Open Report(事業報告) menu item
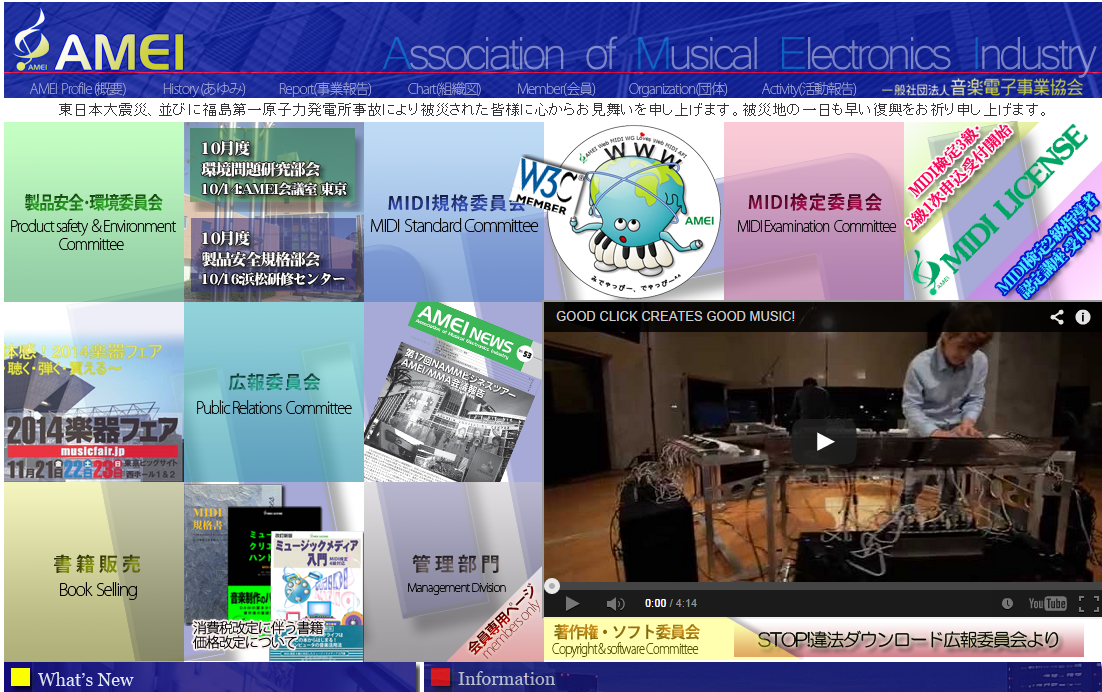The width and height of the screenshot is (1102, 692). point(325,89)
